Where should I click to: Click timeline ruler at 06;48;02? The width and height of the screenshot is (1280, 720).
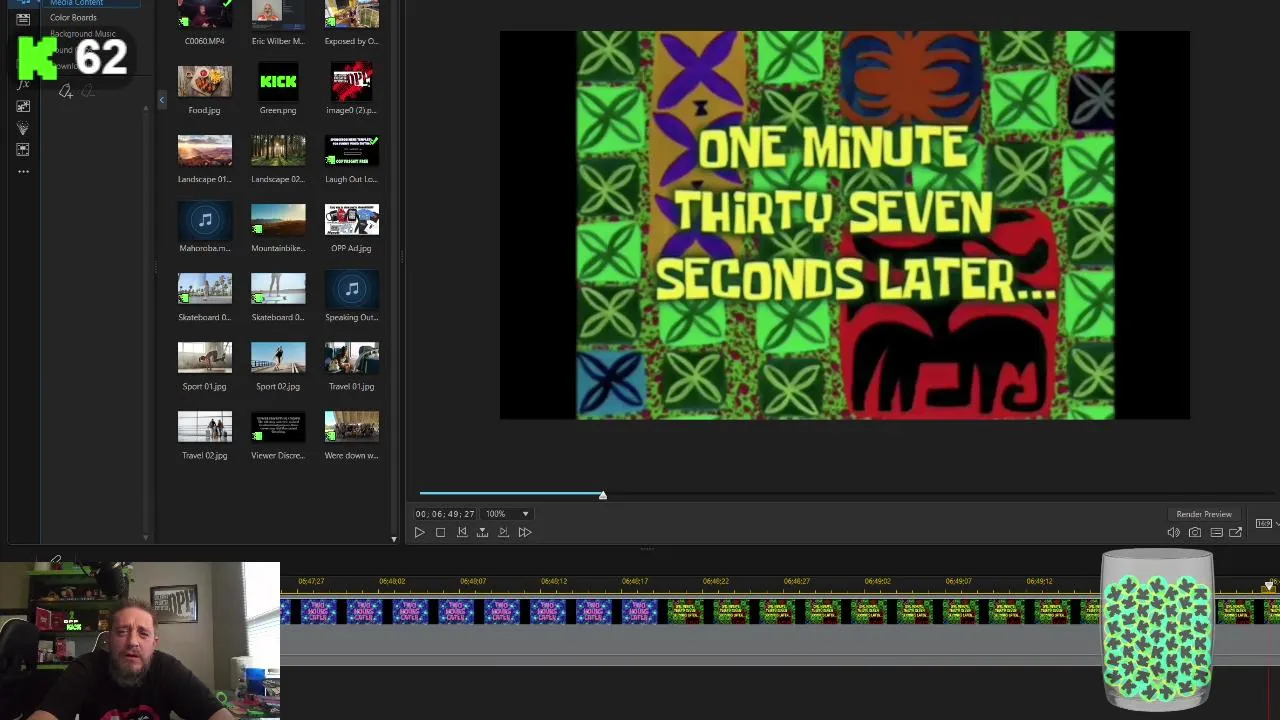point(392,581)
